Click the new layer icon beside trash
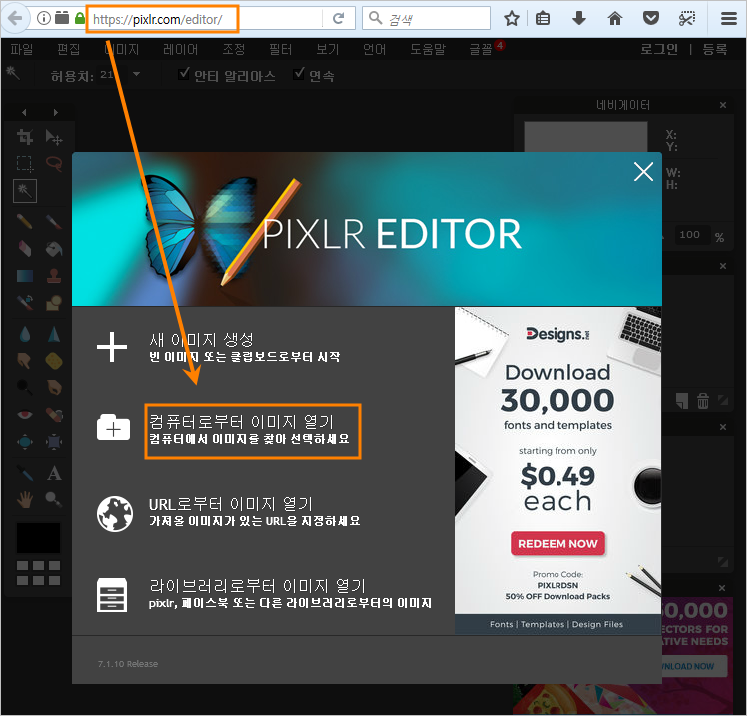Image resolution: width=747 pixels, height=716 pixels. (682, 401)
